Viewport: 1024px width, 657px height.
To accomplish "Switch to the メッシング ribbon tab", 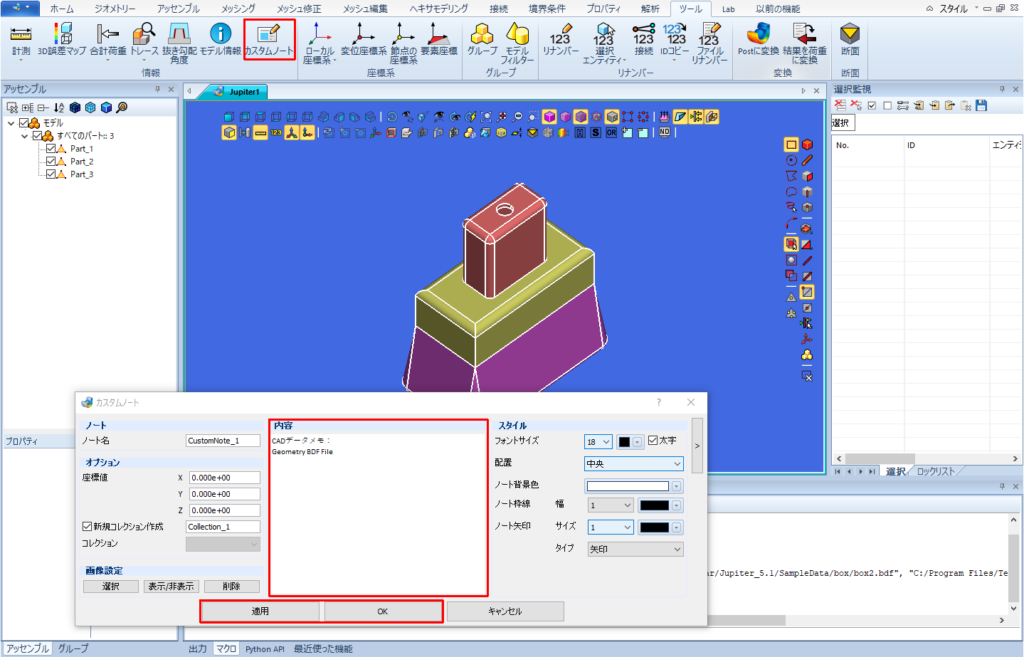I will coord(238,8).
